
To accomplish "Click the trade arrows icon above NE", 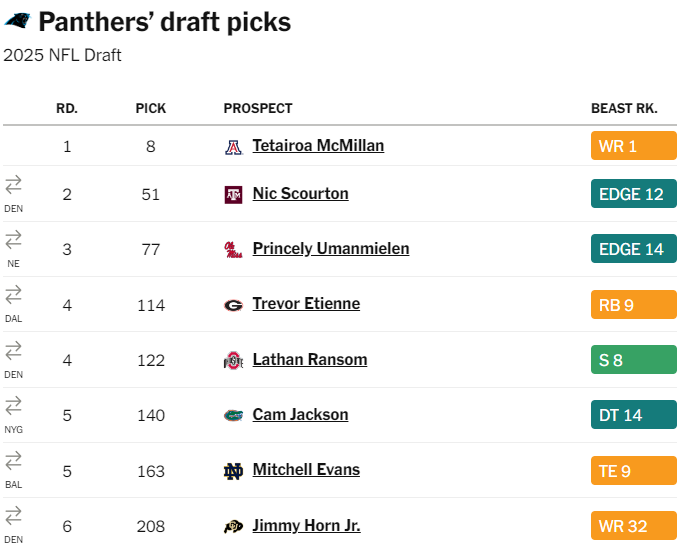I will tap(14, 240).
